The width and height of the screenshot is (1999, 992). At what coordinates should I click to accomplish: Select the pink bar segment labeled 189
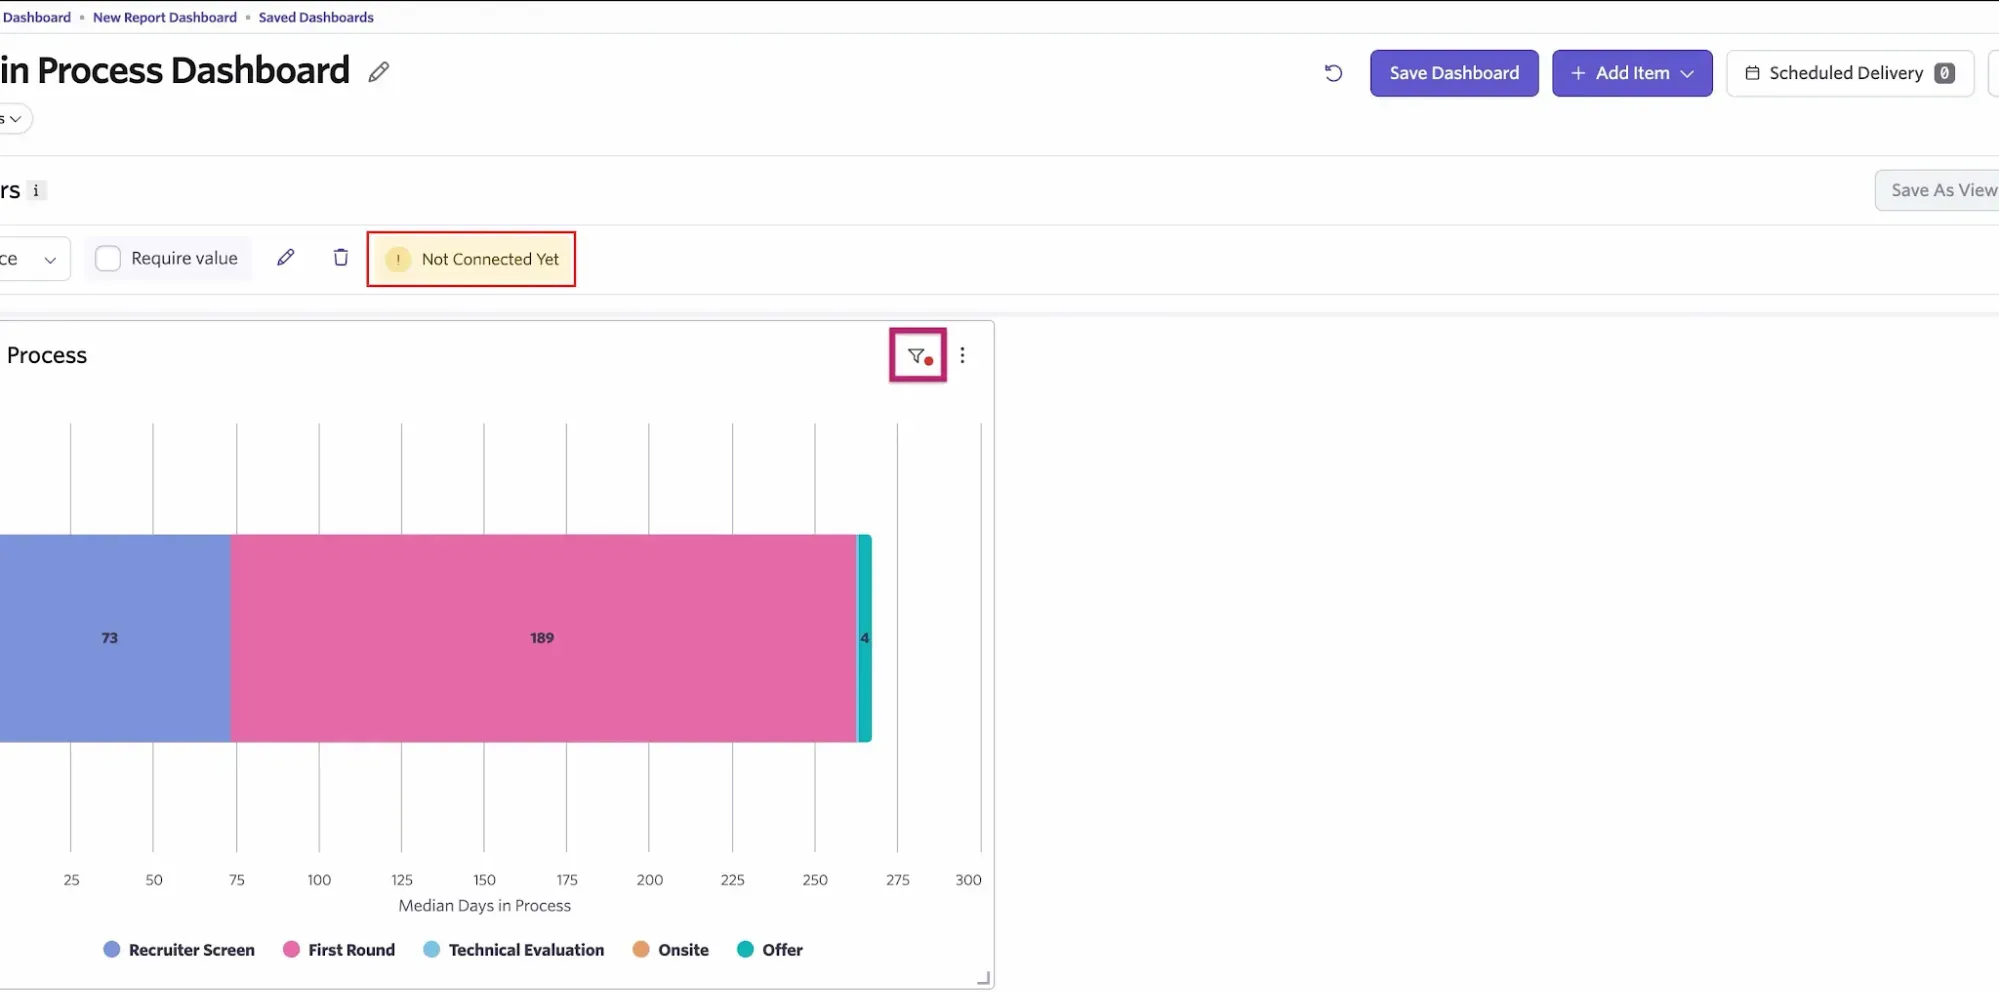tap(544, 638)
